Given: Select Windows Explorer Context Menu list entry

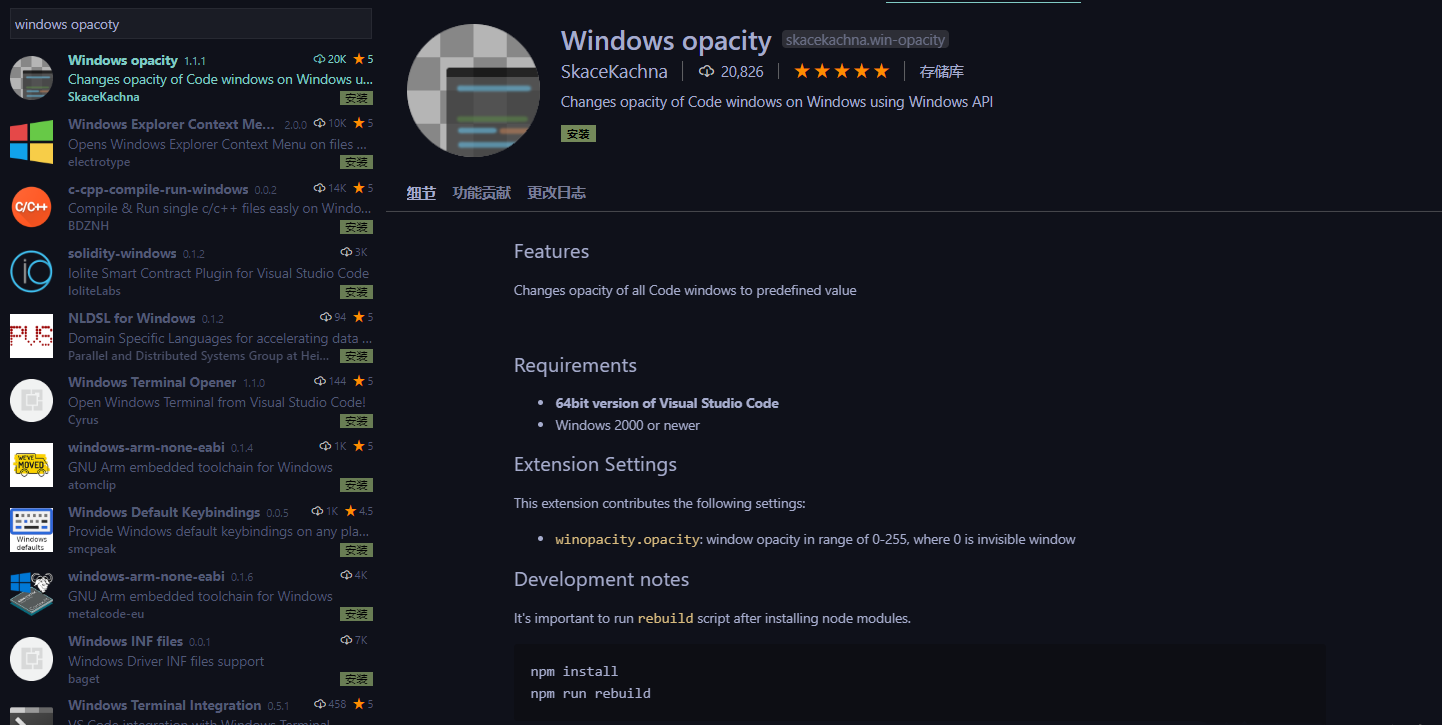Looking at the screenshot, I should (190, 142).
